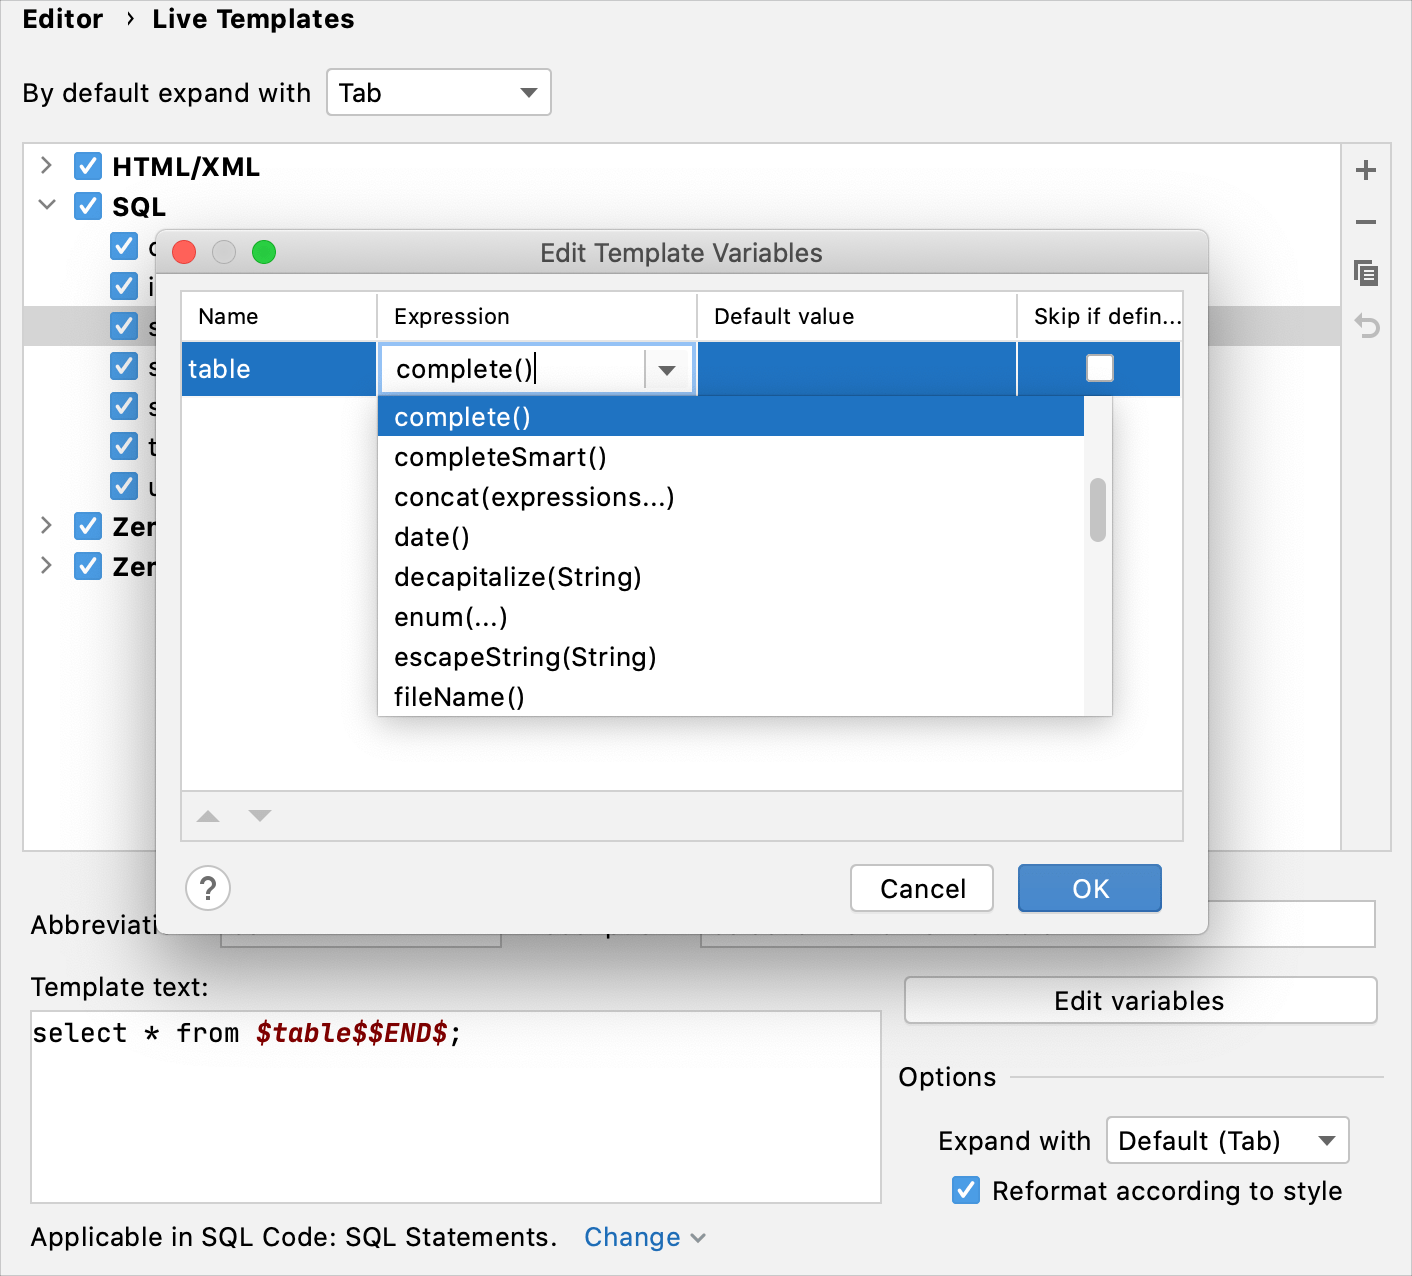
Task: Uncheck the HTML/XML template group
Action: click(x=88, y=166)
